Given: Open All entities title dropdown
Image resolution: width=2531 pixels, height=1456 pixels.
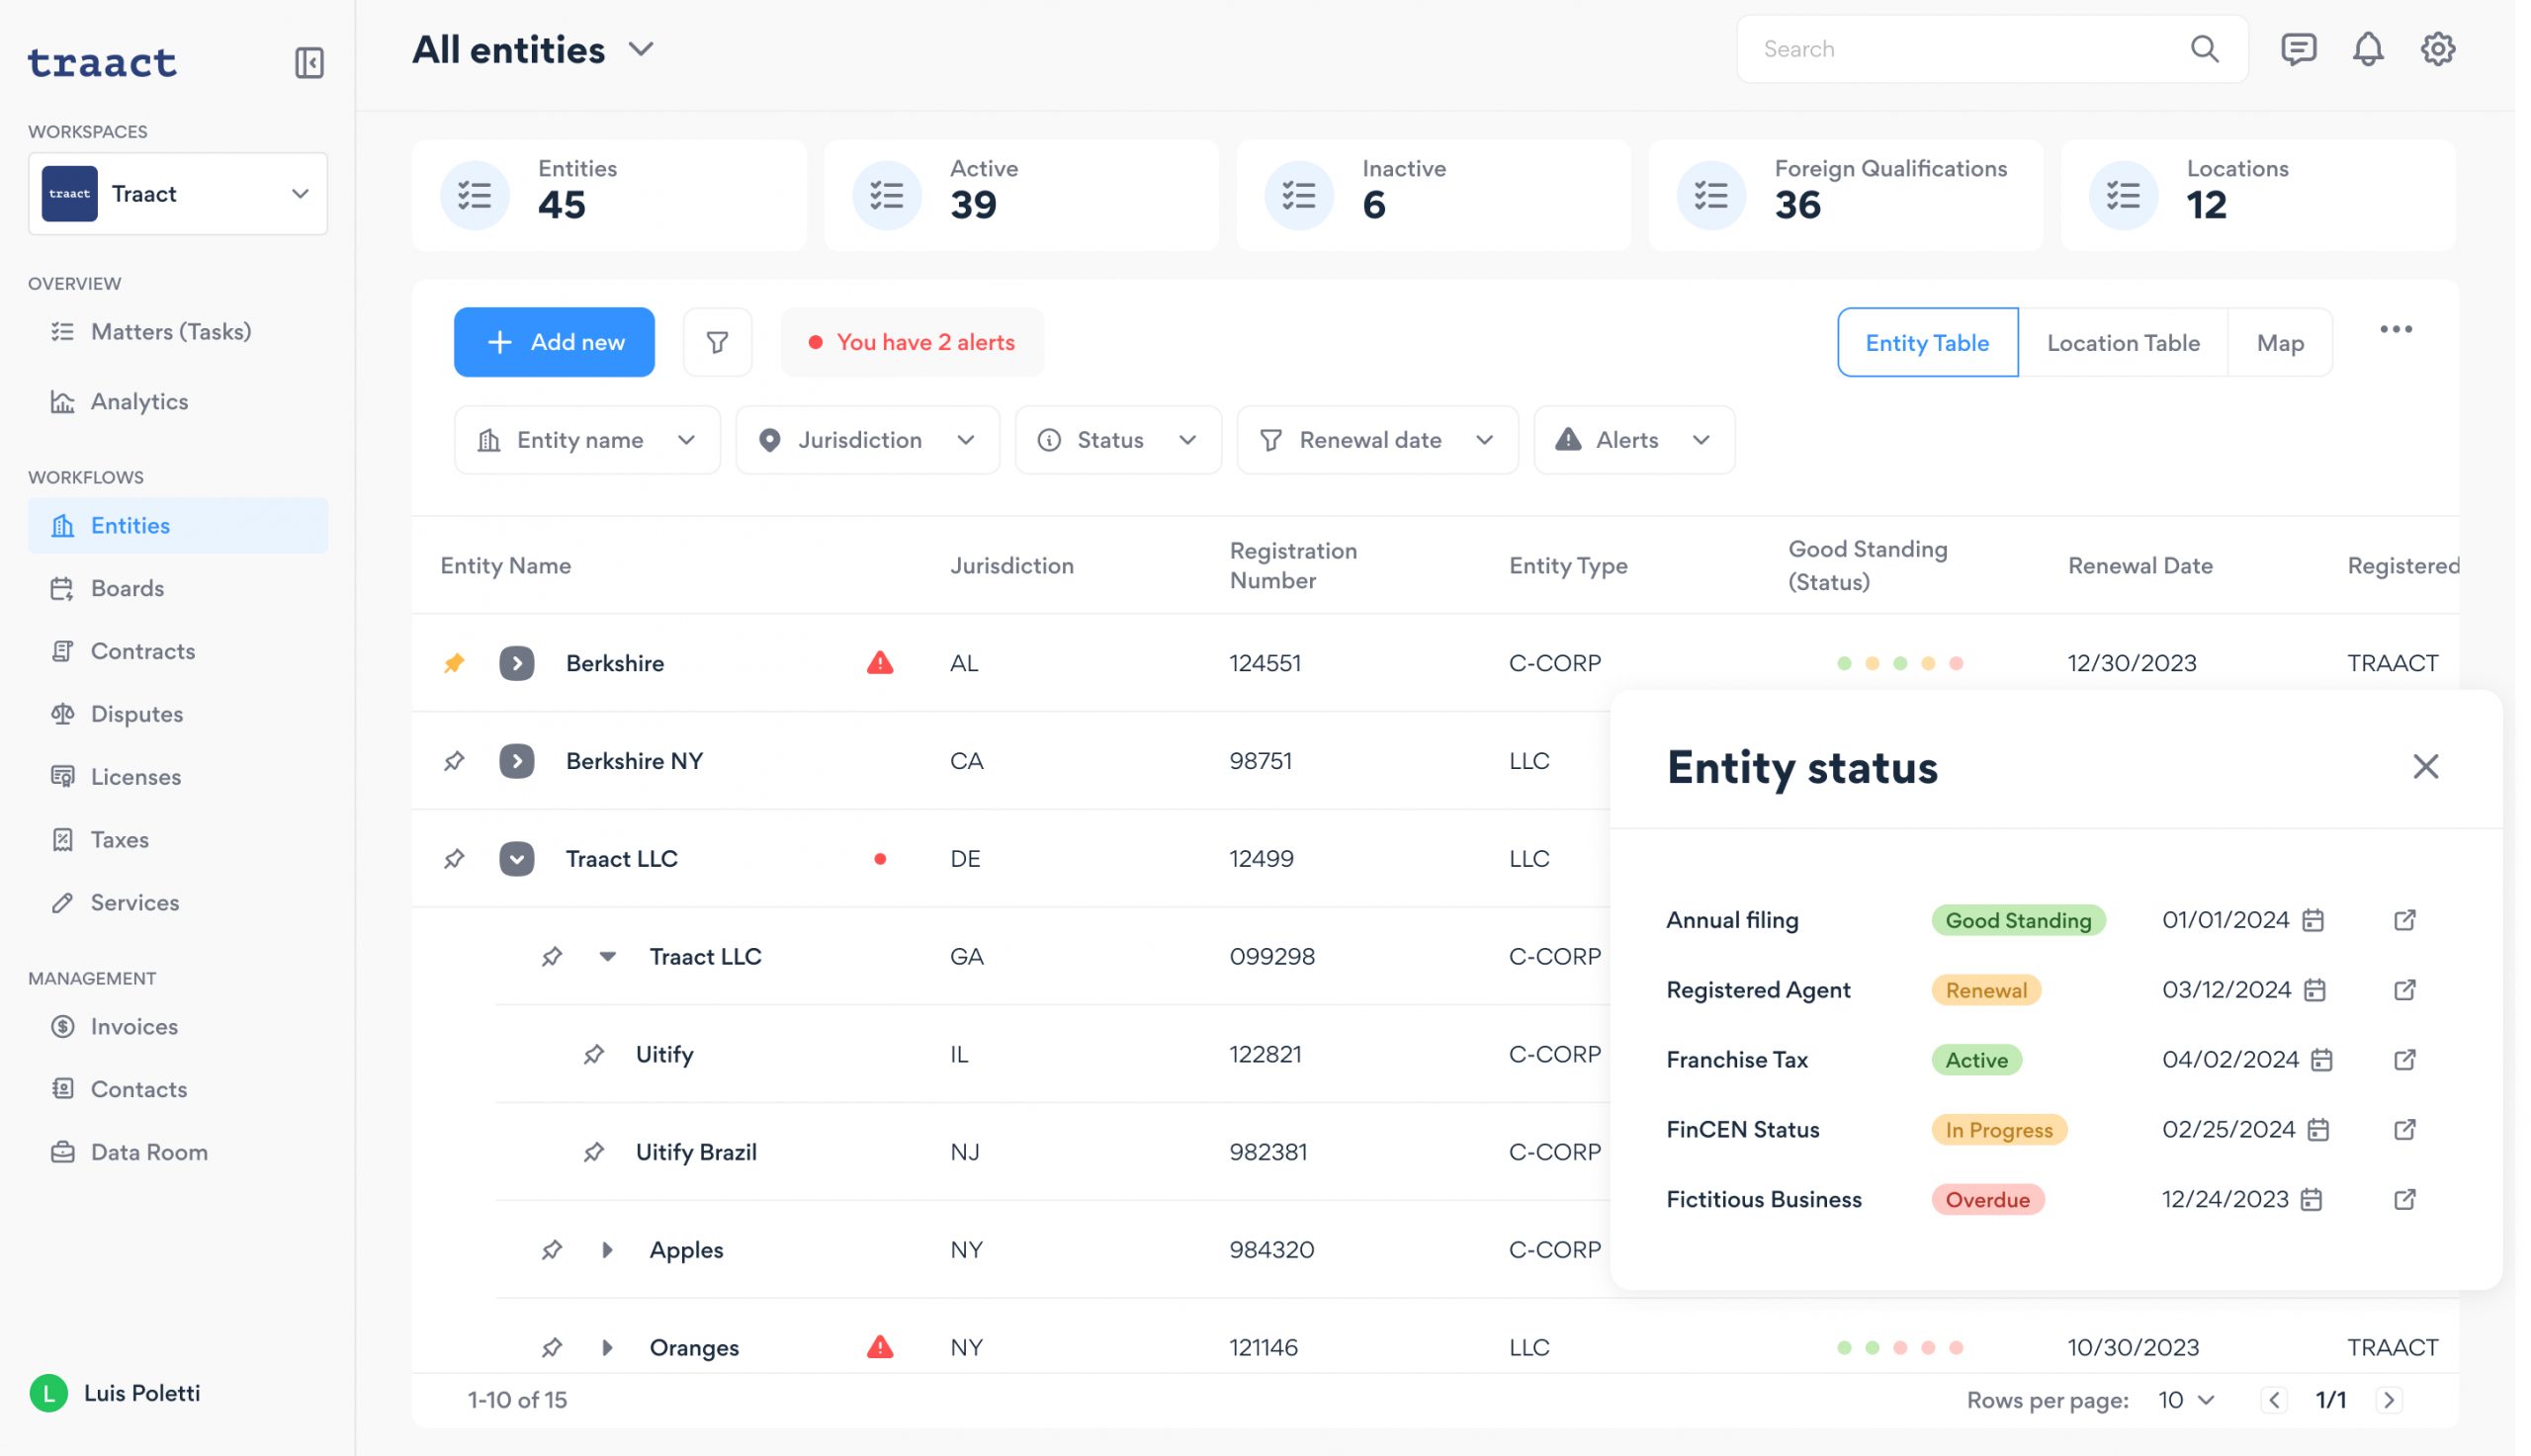Looking at the screenshot, I should click(641, 49).
